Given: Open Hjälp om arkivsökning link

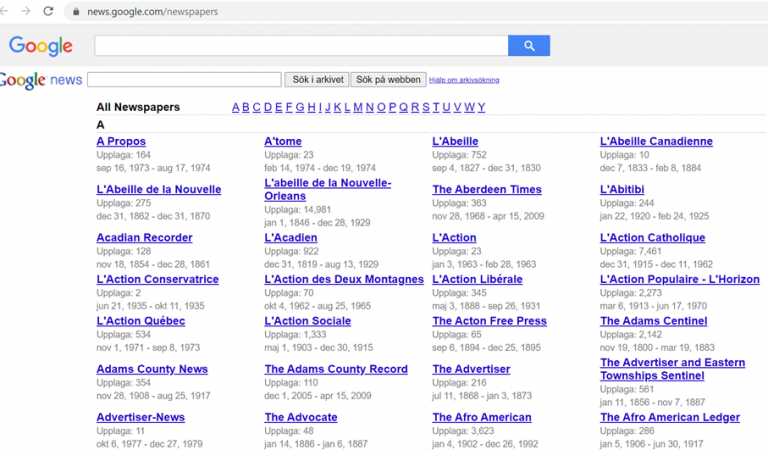Looking at the screenshot, I should point(464,80).
